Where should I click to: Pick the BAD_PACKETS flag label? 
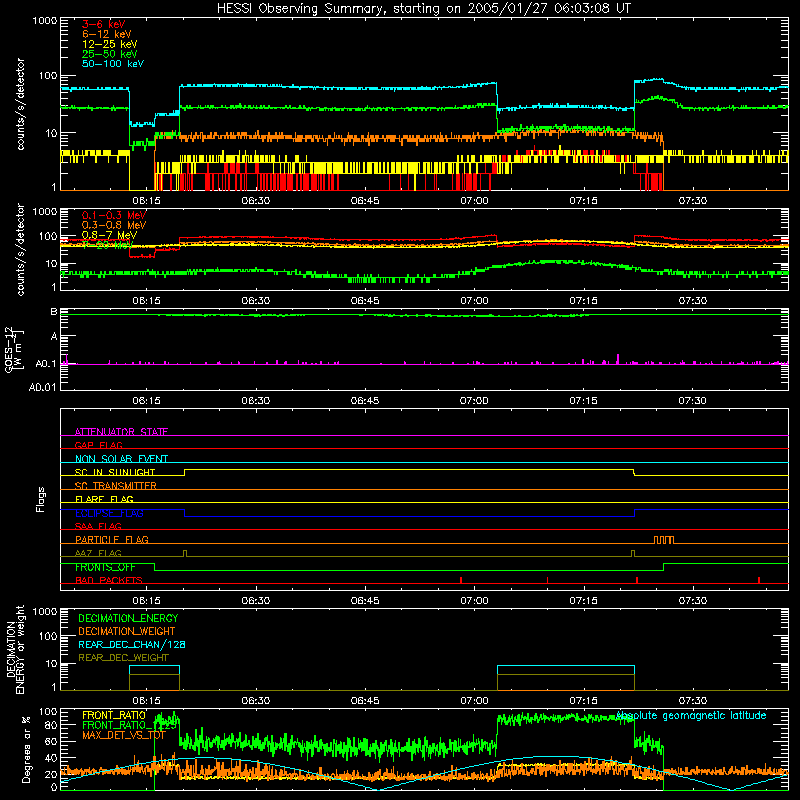coord(109,580)
